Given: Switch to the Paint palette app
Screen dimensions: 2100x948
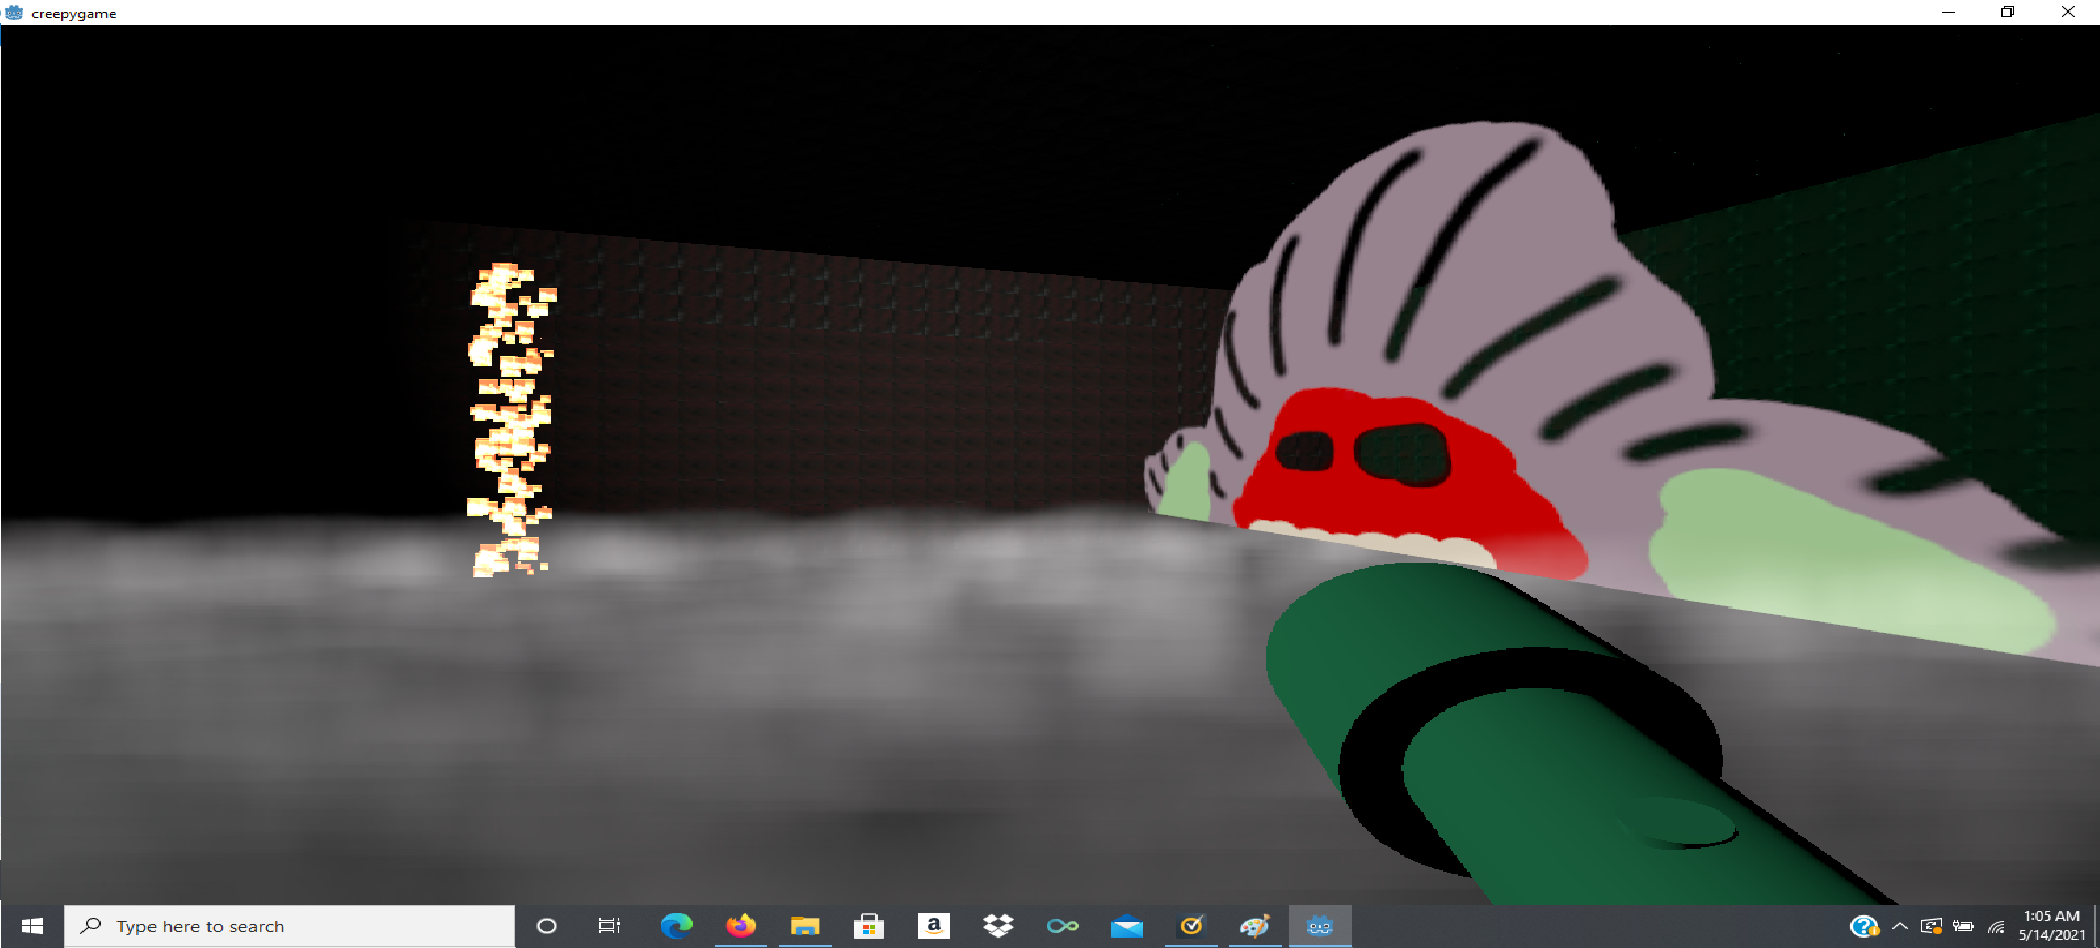Looking at the screenshot, I should 1255,926.
